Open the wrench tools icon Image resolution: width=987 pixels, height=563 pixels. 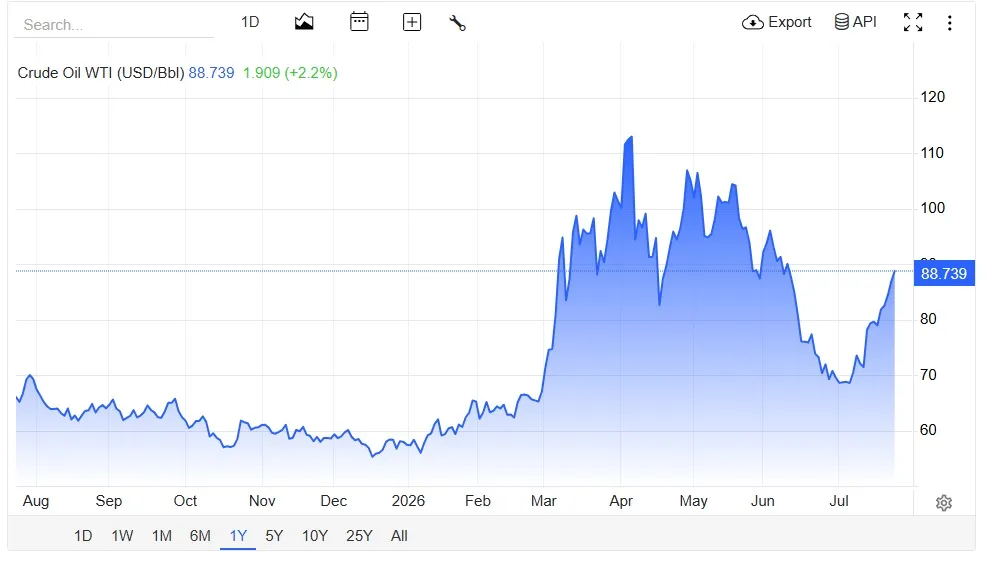(x=458, y=23)
